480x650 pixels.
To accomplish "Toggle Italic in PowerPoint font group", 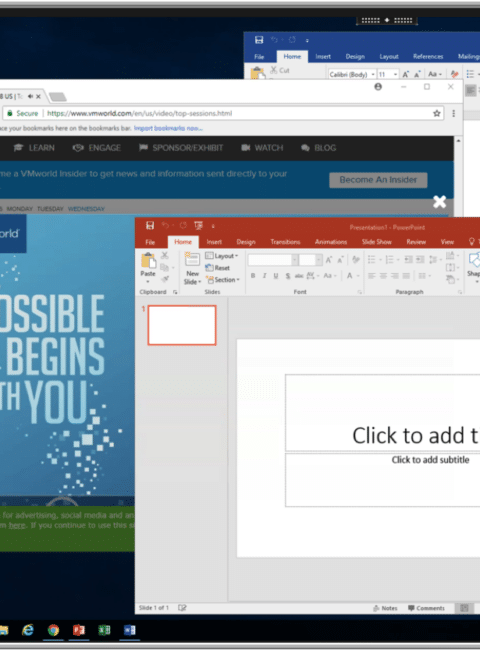I will [x=264, y=276].
